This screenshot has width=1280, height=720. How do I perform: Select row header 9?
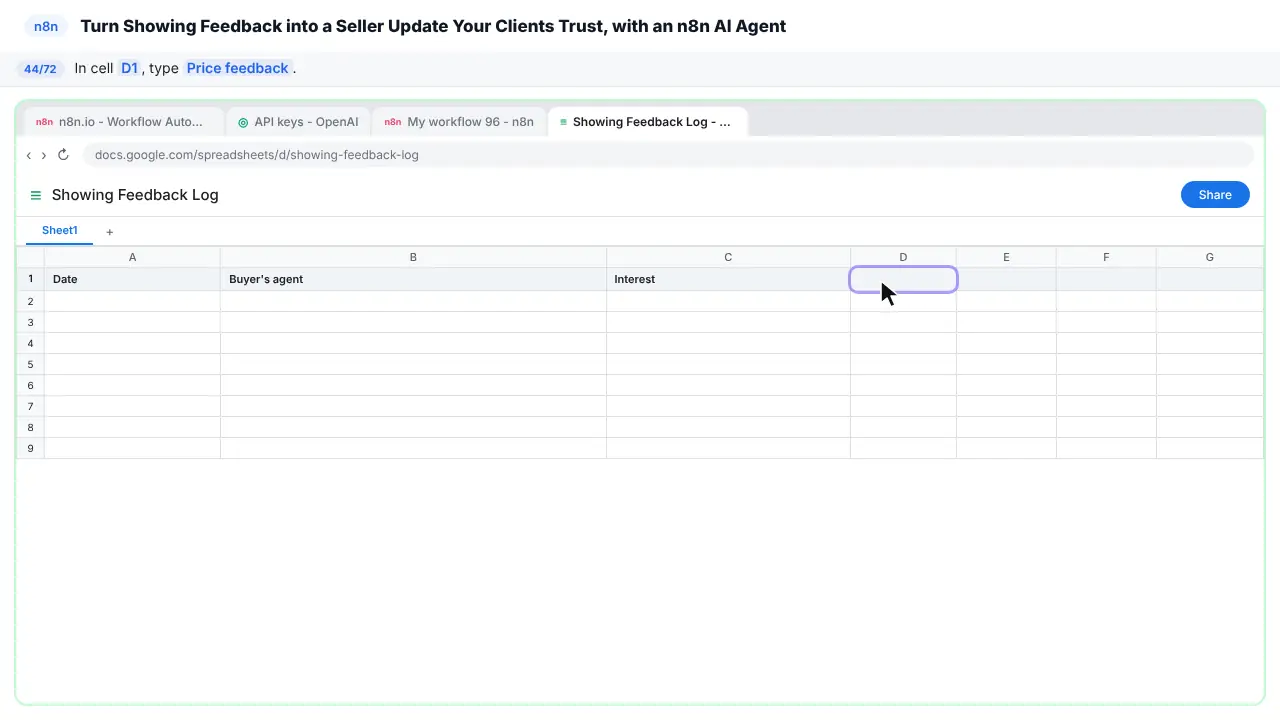30,448
